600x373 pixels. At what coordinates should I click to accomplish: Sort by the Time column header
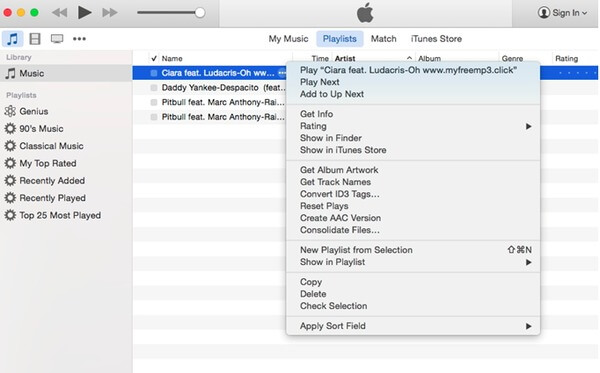pyautogui.click(x=320, y=59)
